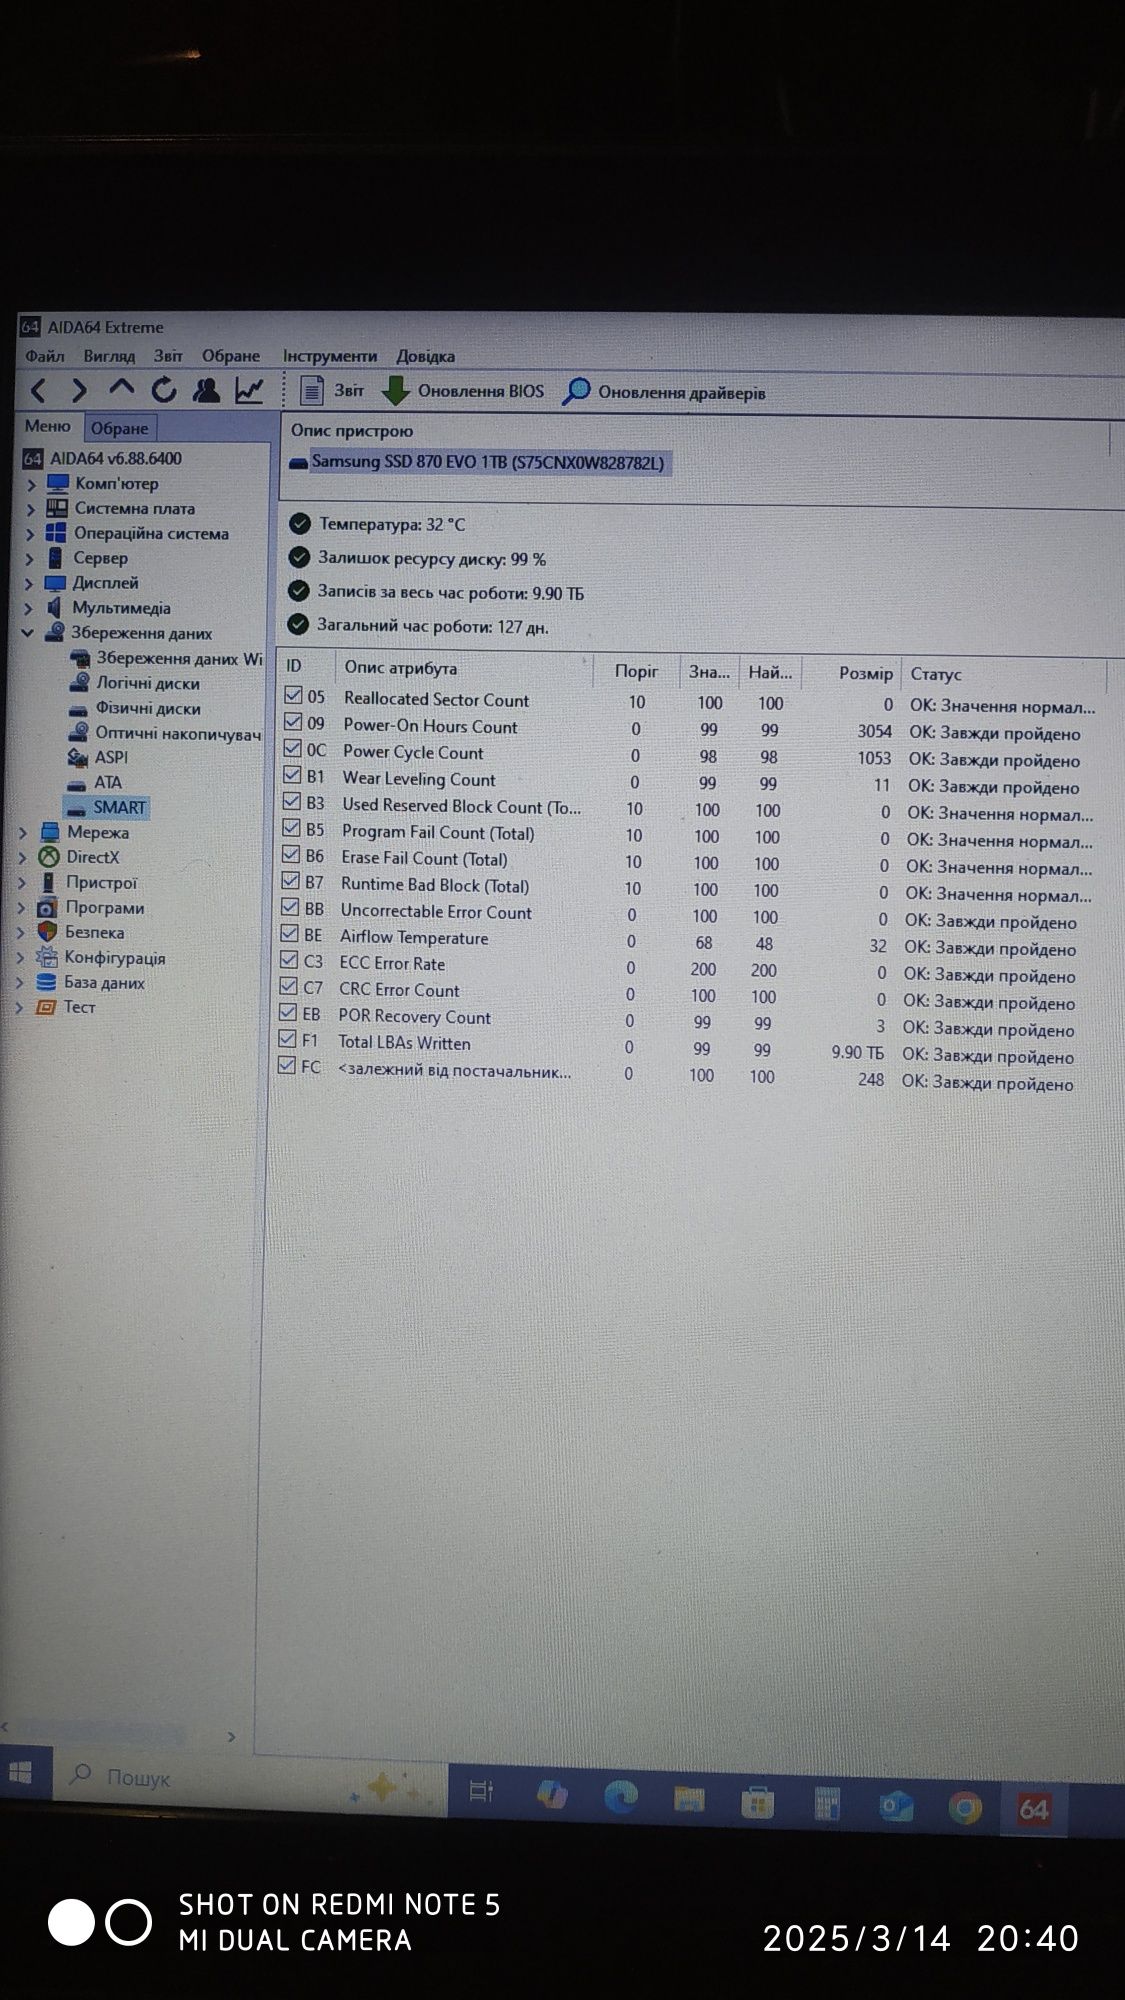Viewport: 1125px width, 2000px height.
Task: Toggle checkbox for Power Cycle Count
Action: click(x=292, y=748)
